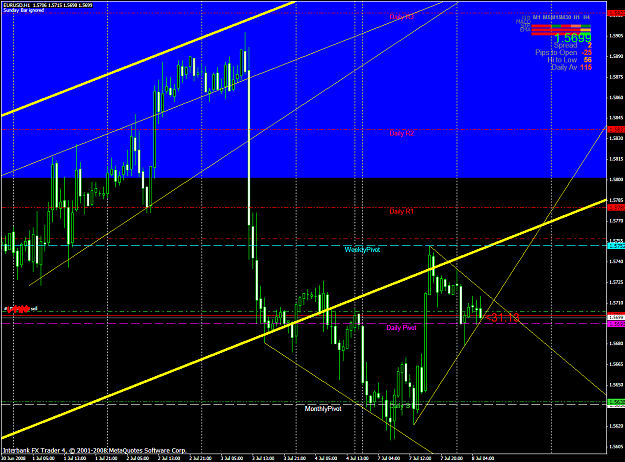Viewport: 625px width, 462px height.
Task: Select the Daily Pivot magenta label
Action: (401, 328)
